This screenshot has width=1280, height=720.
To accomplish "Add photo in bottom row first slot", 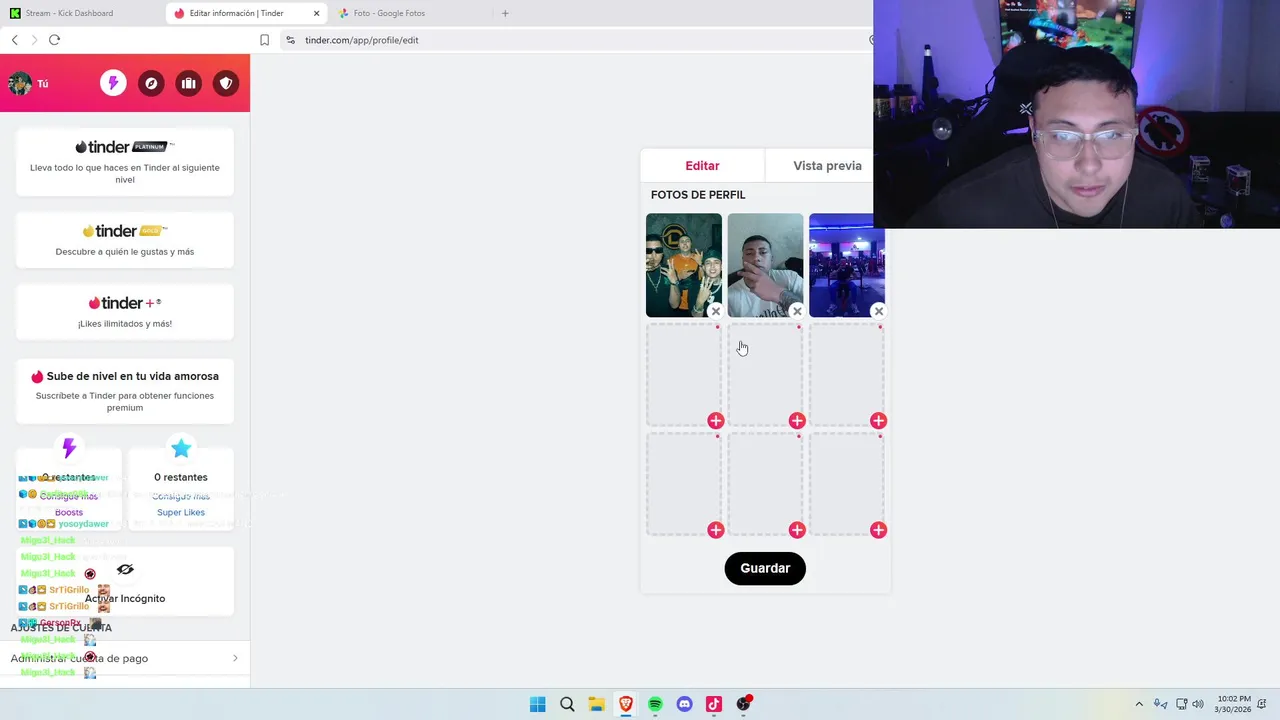I will pyautogui.click(x=716, y=530).
